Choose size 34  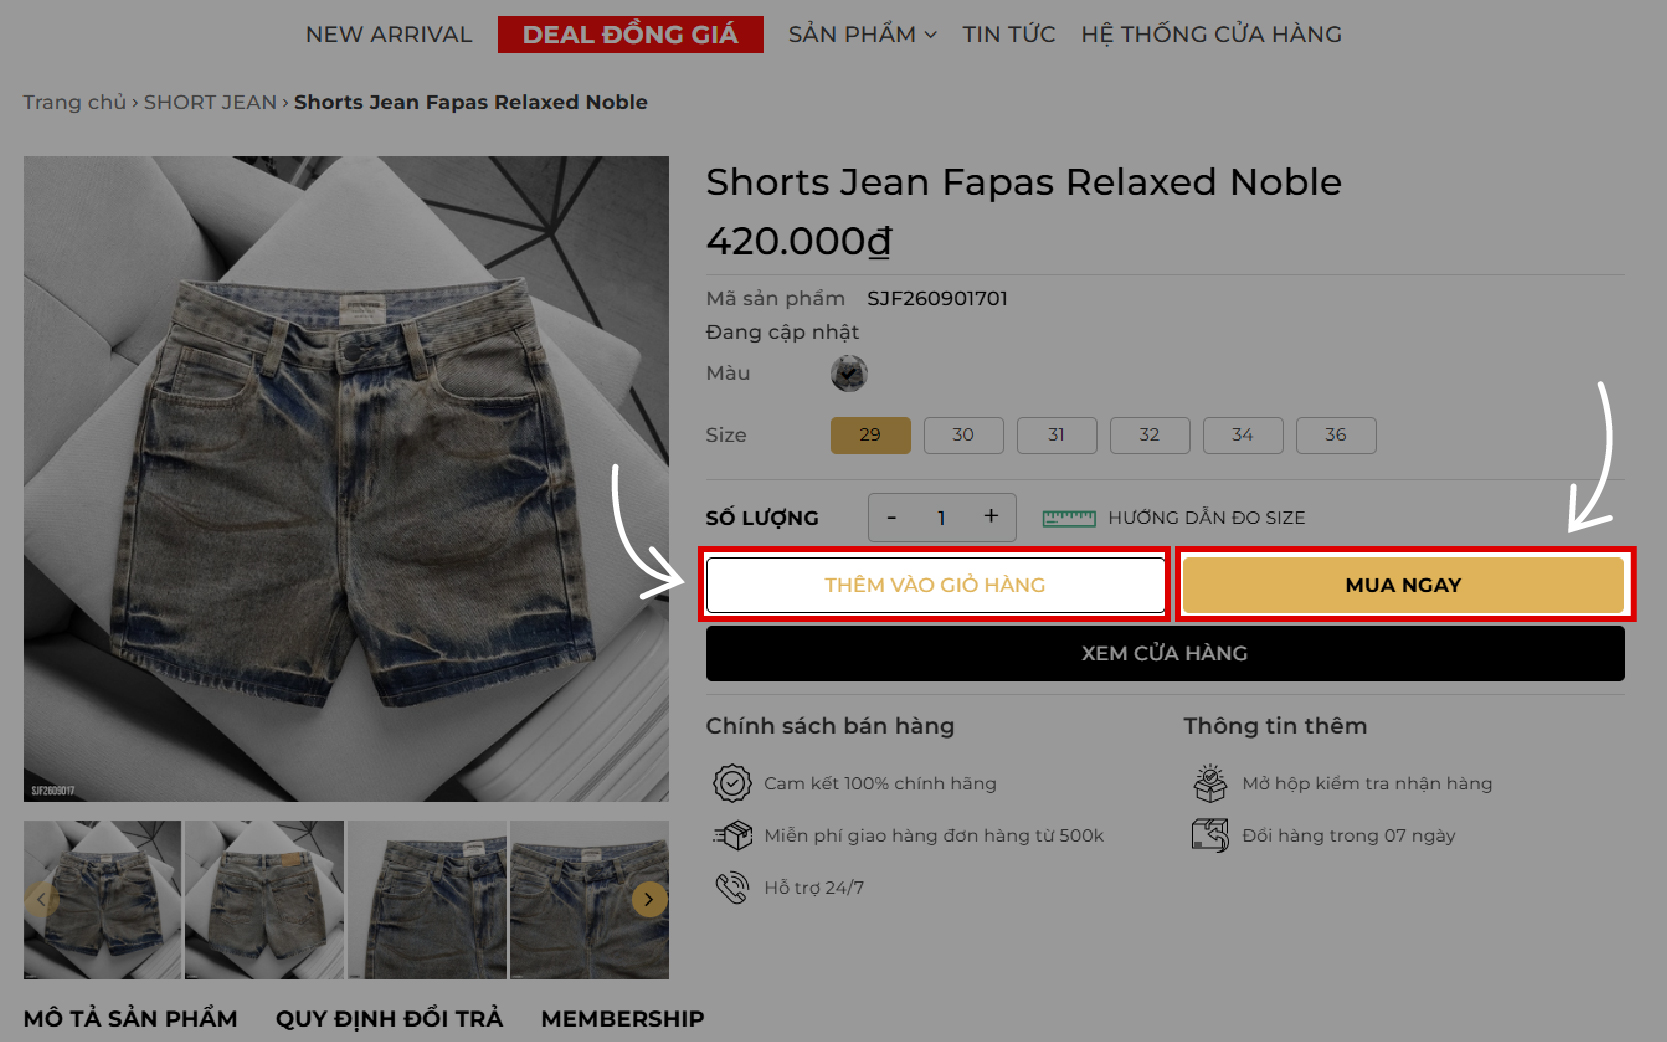coord(1242,435)
